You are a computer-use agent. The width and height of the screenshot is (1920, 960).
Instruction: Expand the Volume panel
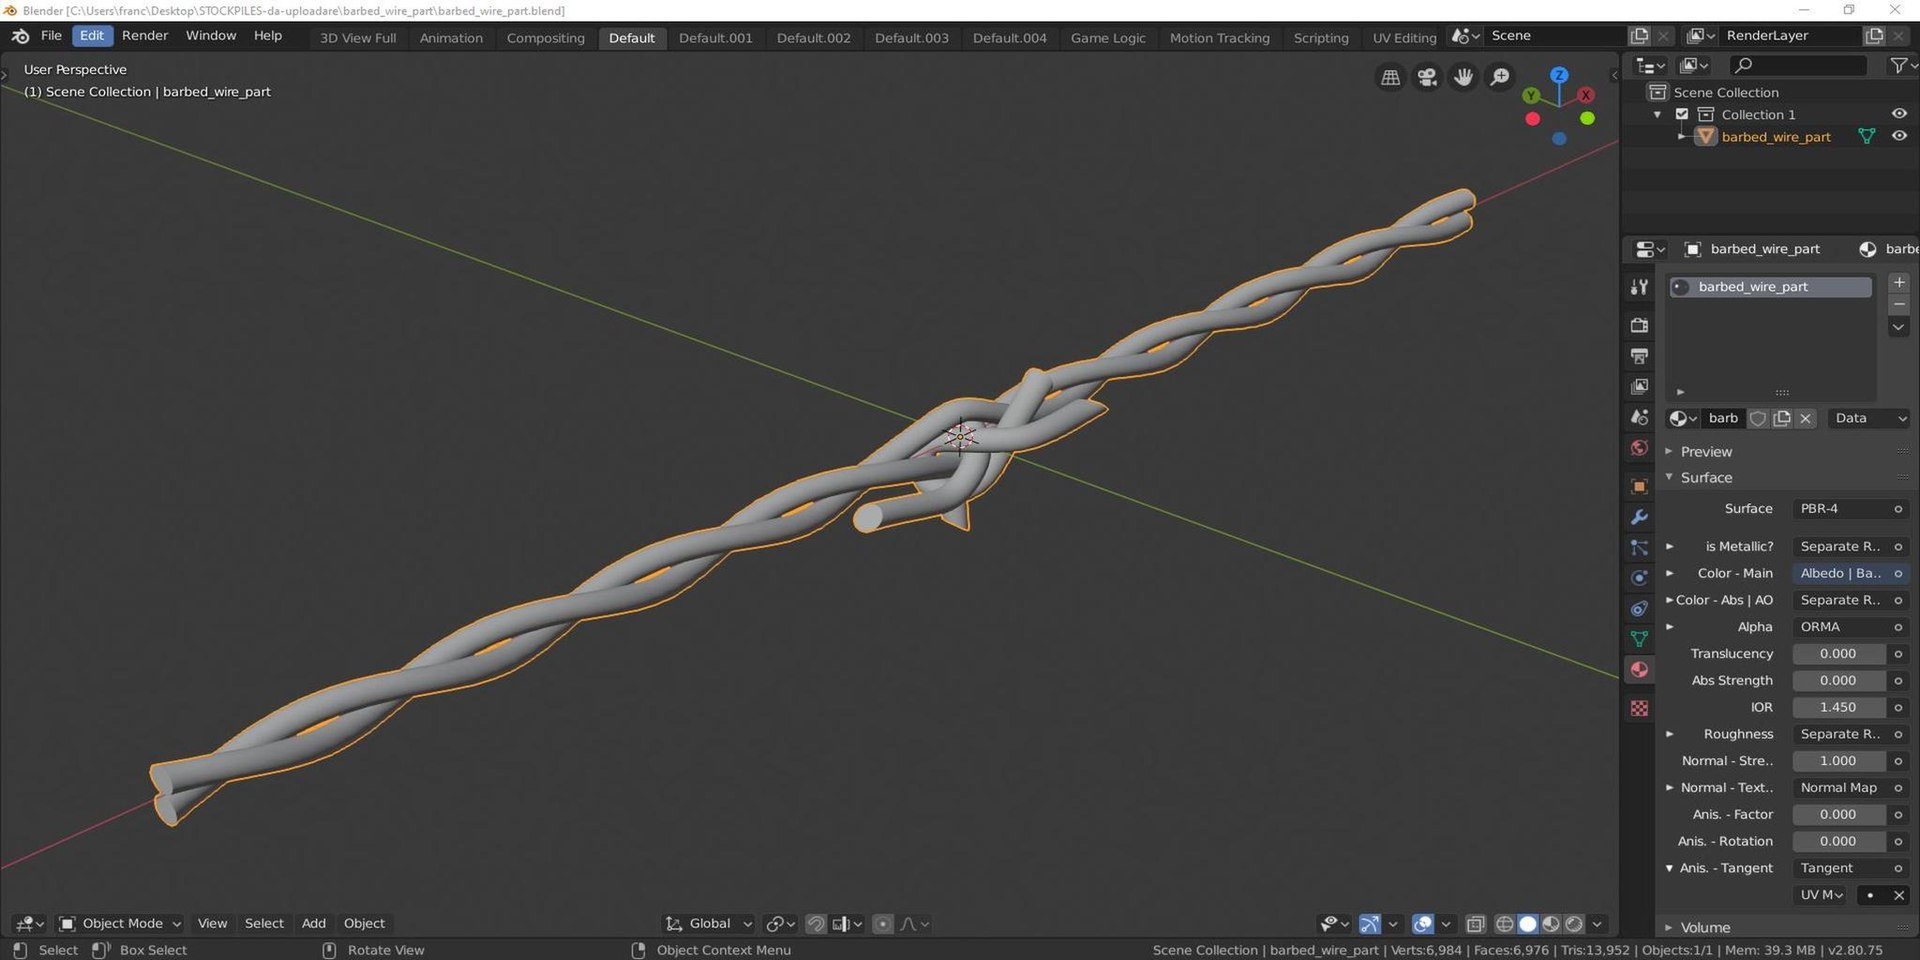(x=1705, y=927)
